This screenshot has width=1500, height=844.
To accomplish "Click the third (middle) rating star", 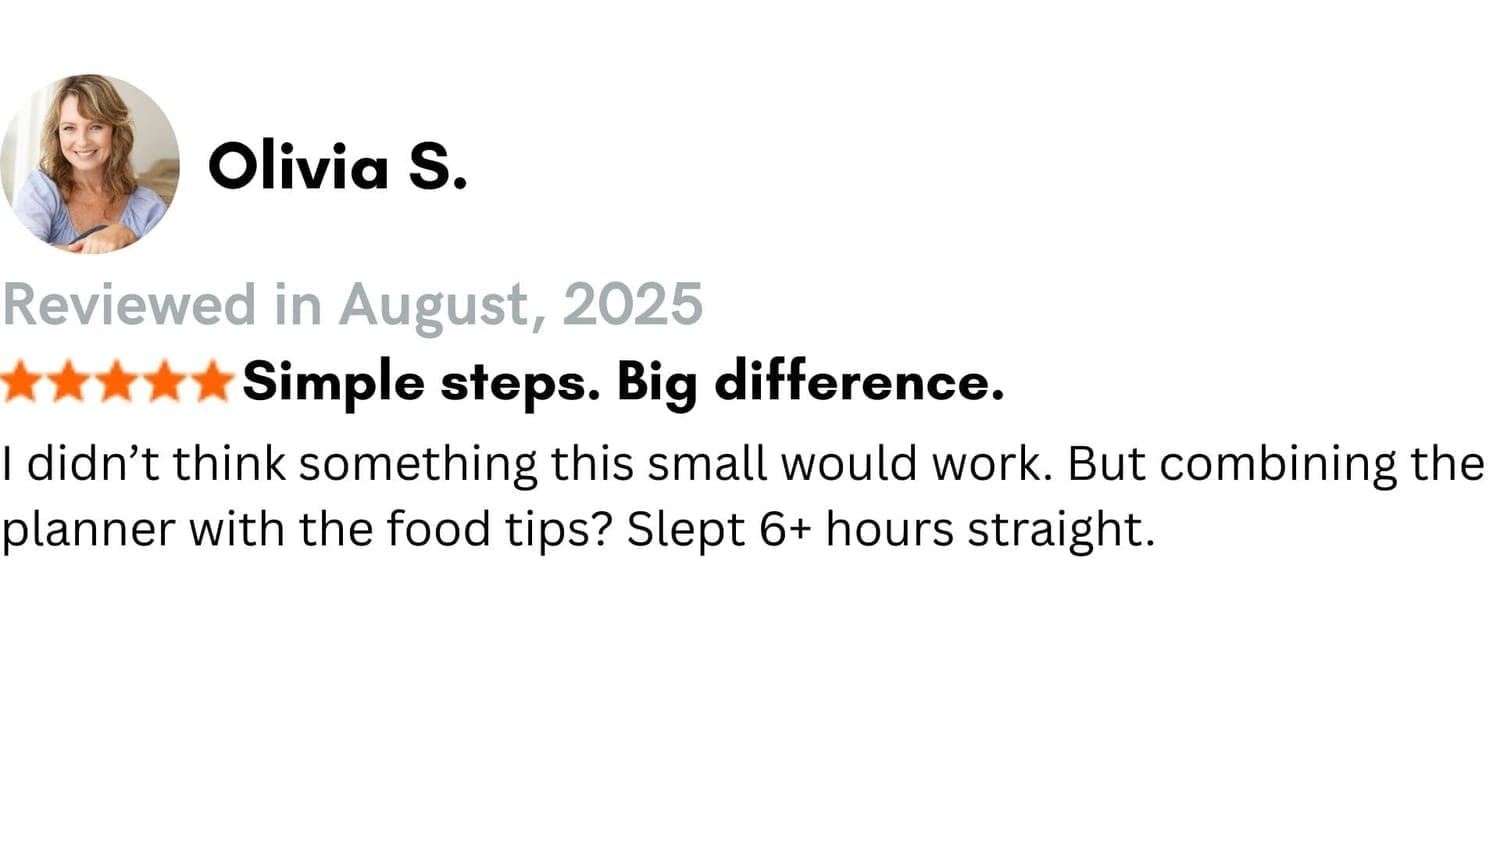I will pyautogui.click(x=117, y=382).
